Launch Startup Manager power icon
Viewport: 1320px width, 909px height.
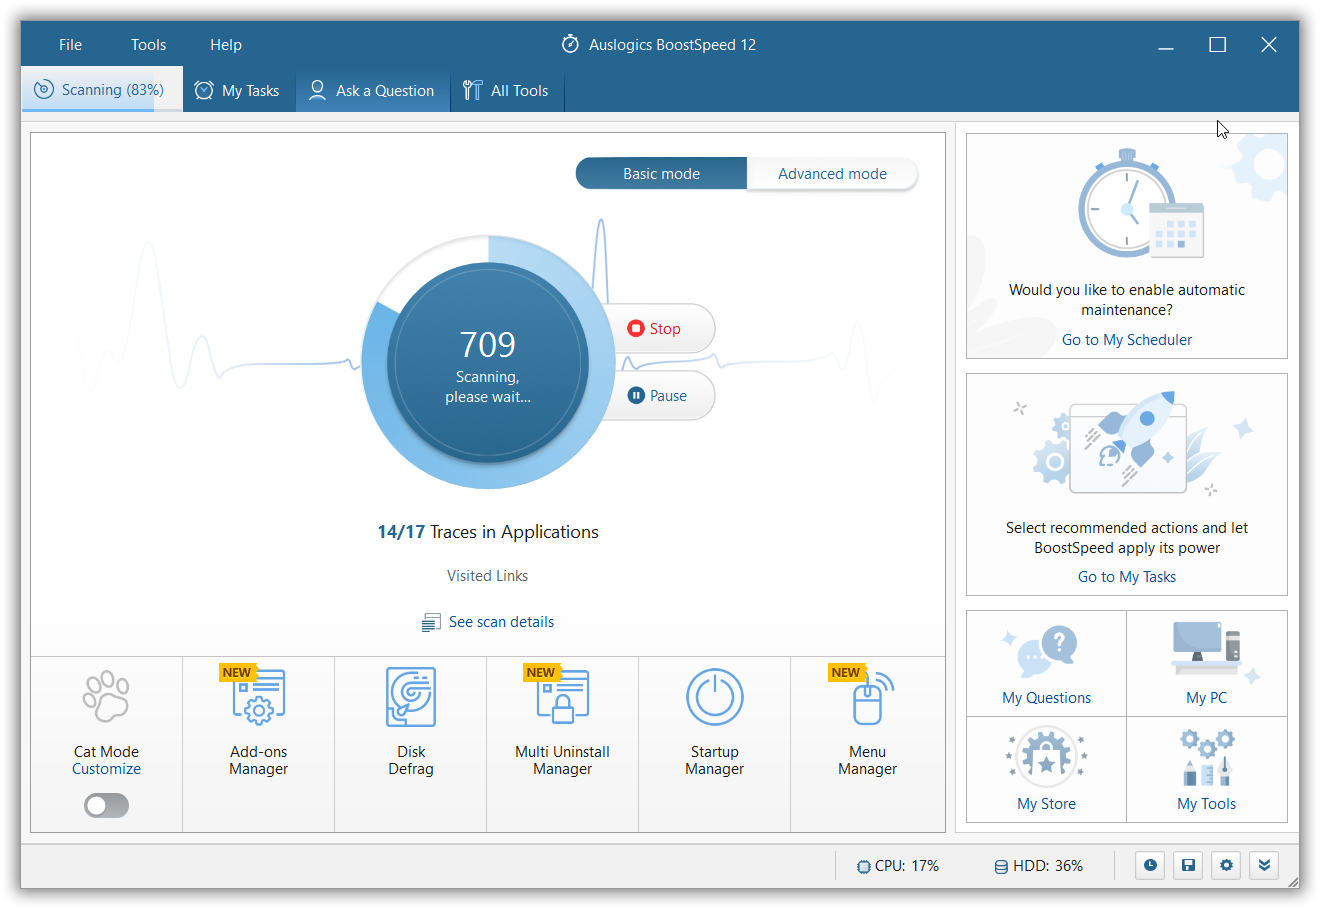coord(715,697)
